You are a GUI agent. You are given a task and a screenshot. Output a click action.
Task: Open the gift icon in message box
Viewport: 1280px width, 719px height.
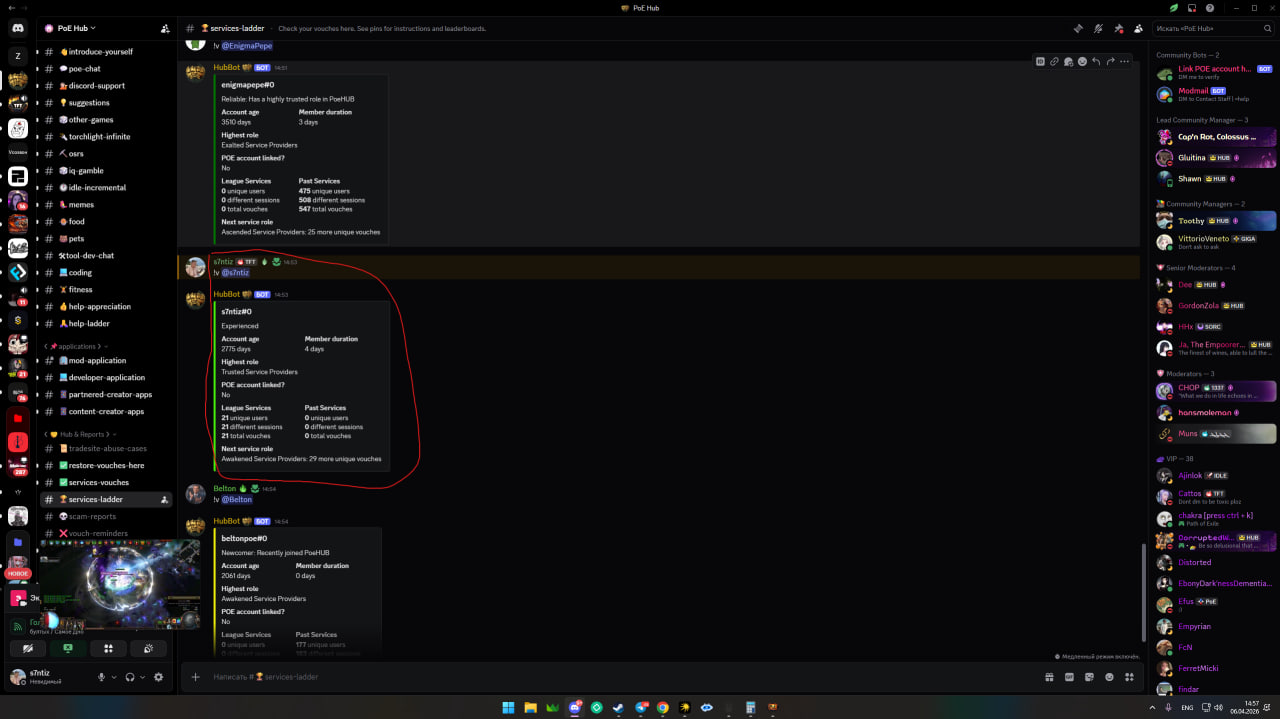pos(1049,677)
